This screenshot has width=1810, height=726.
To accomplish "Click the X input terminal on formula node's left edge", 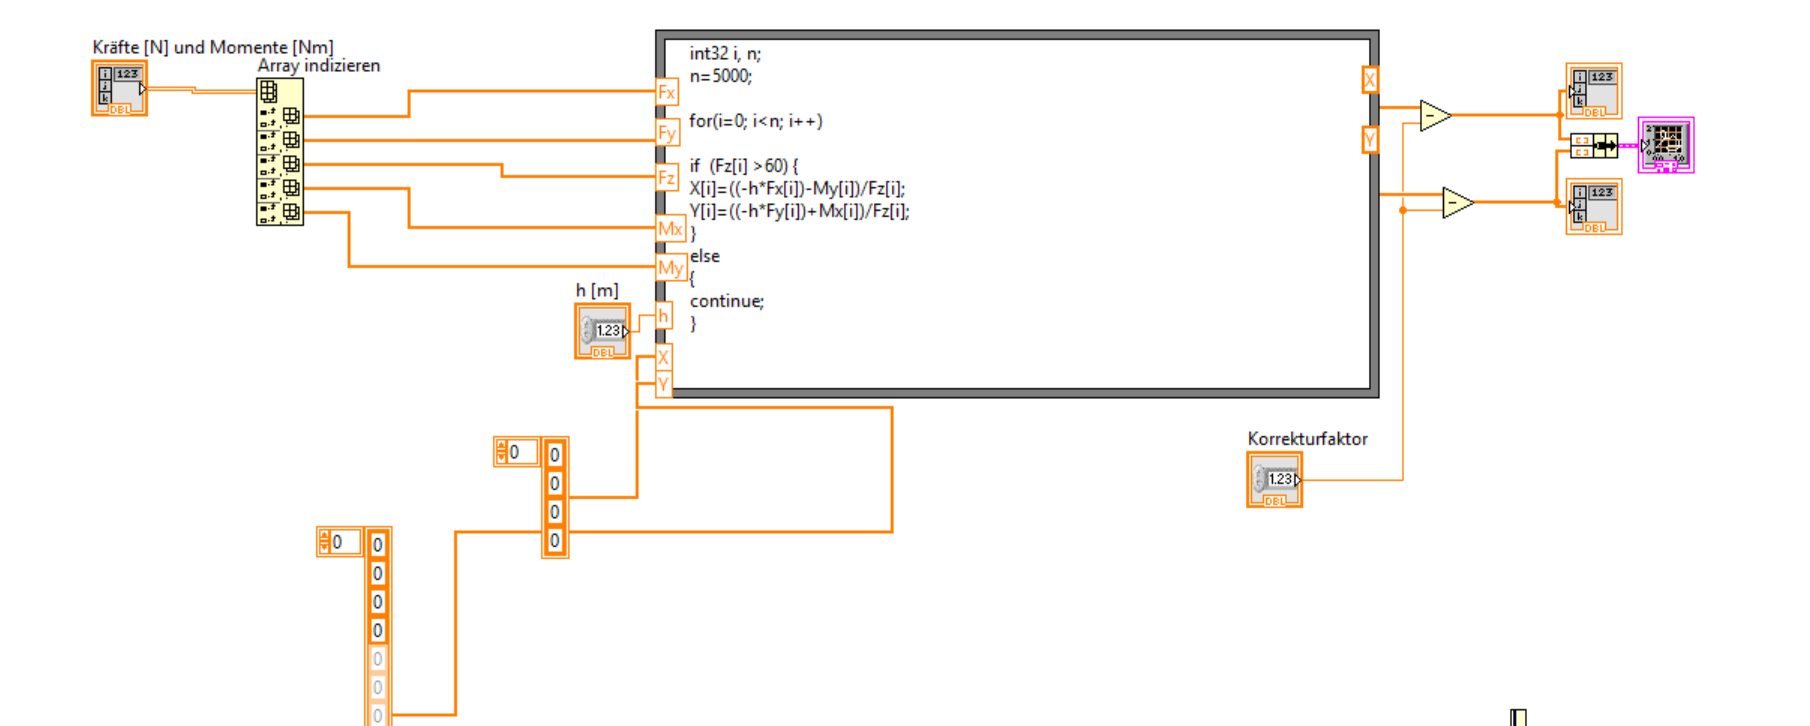I will pyautogui.click(x=663, y=357).
